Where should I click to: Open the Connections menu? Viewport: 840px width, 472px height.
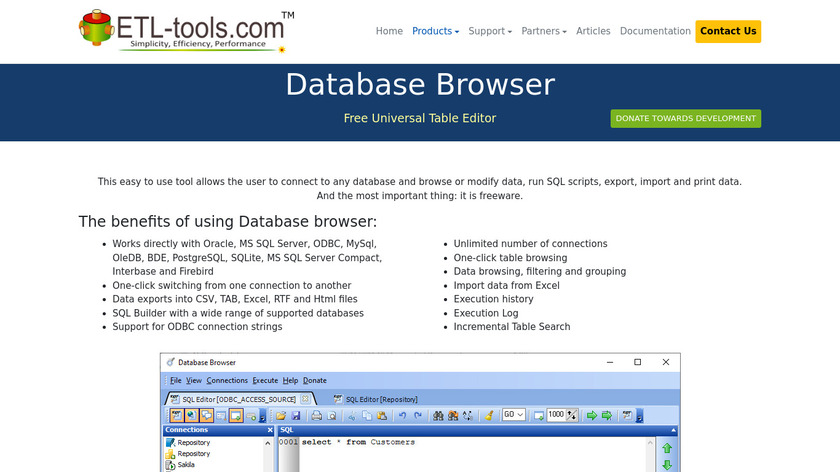(227, 380)
